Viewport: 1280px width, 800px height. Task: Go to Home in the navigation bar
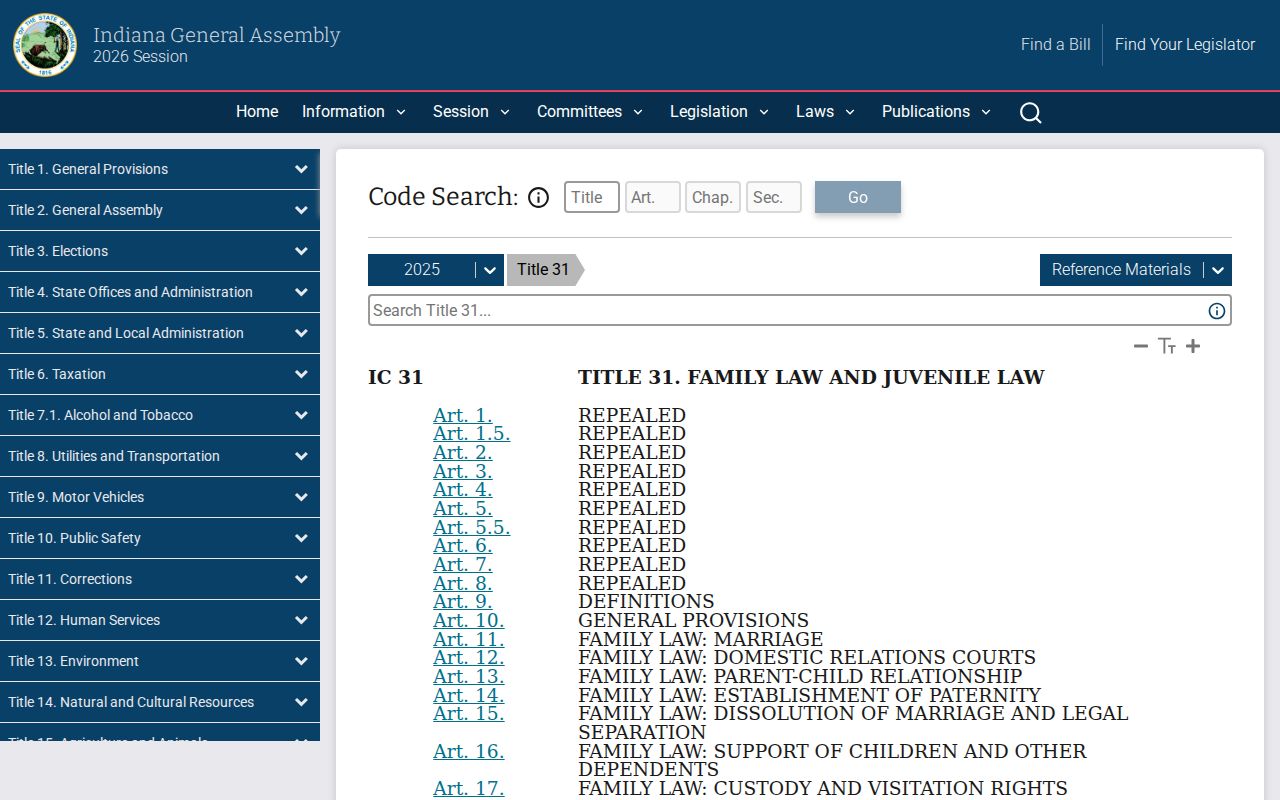257,112
